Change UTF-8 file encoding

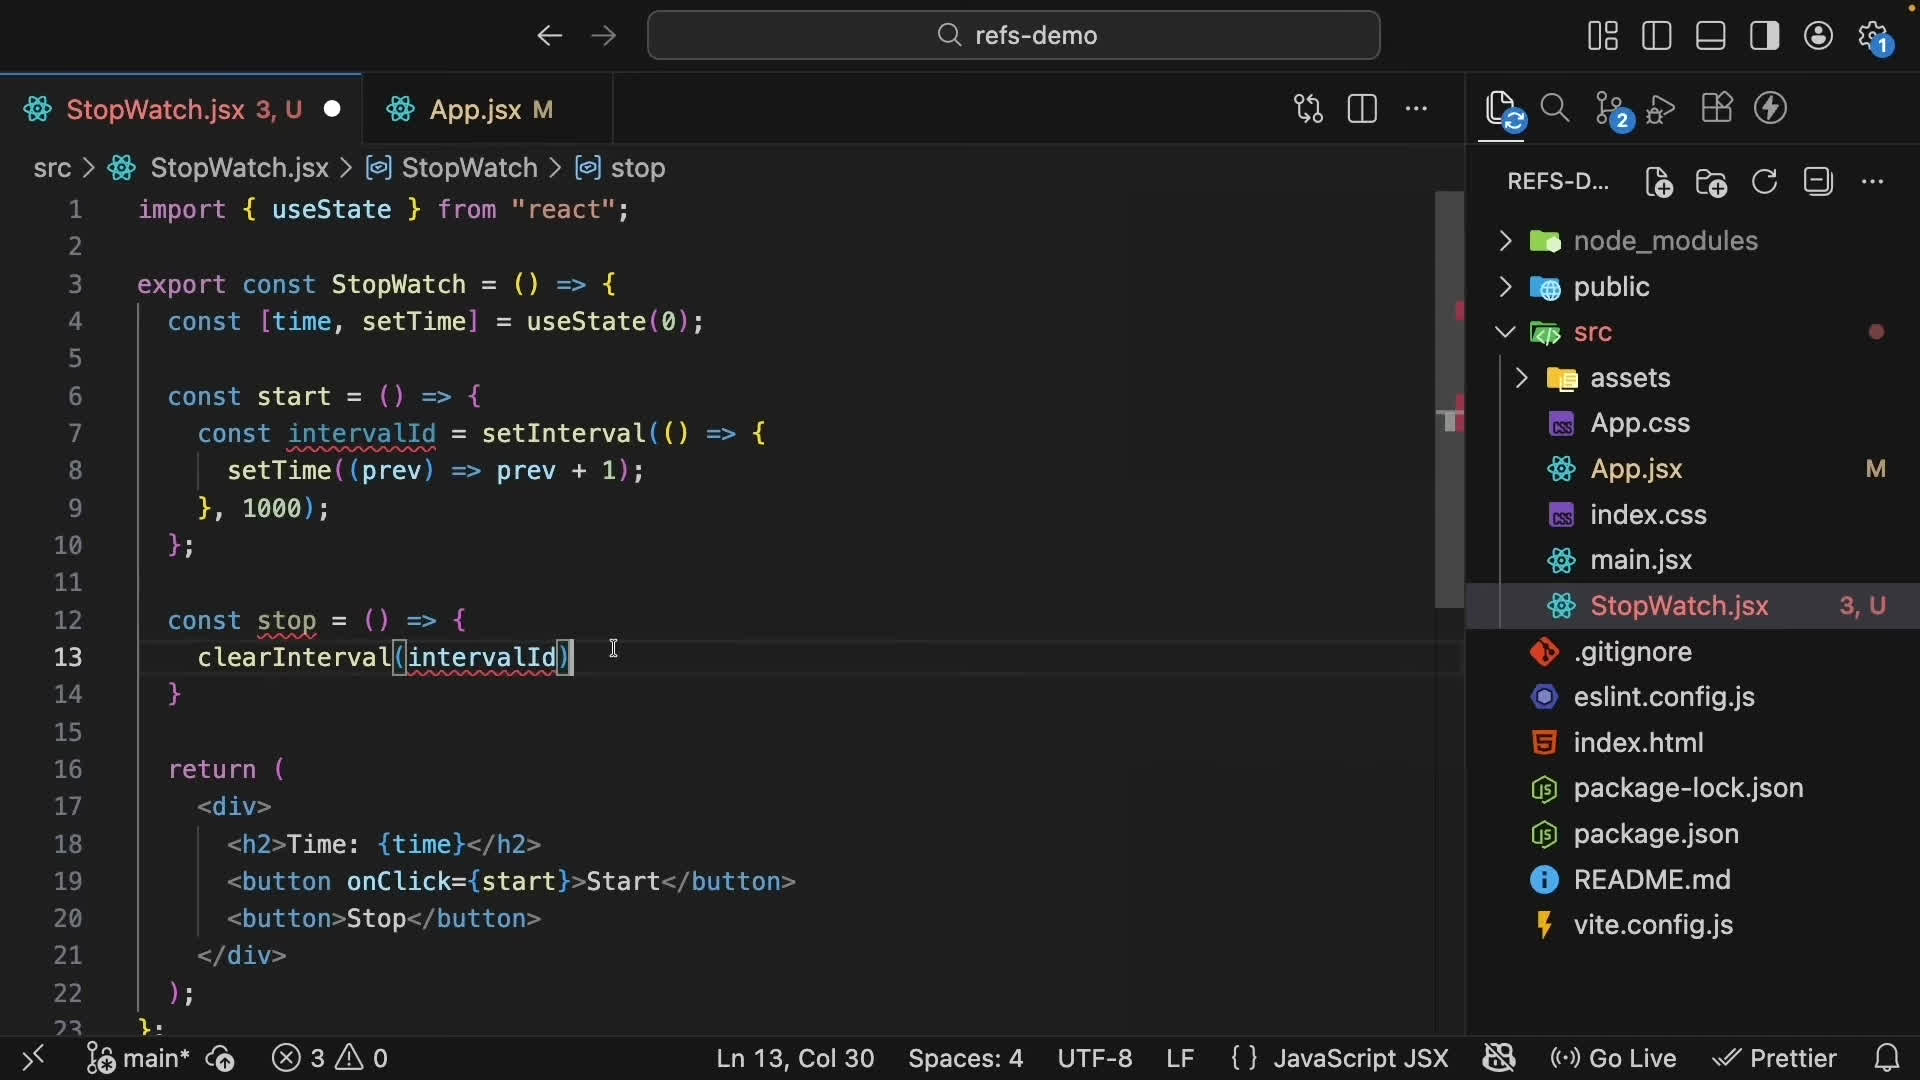click(x=1095, y=1059)
